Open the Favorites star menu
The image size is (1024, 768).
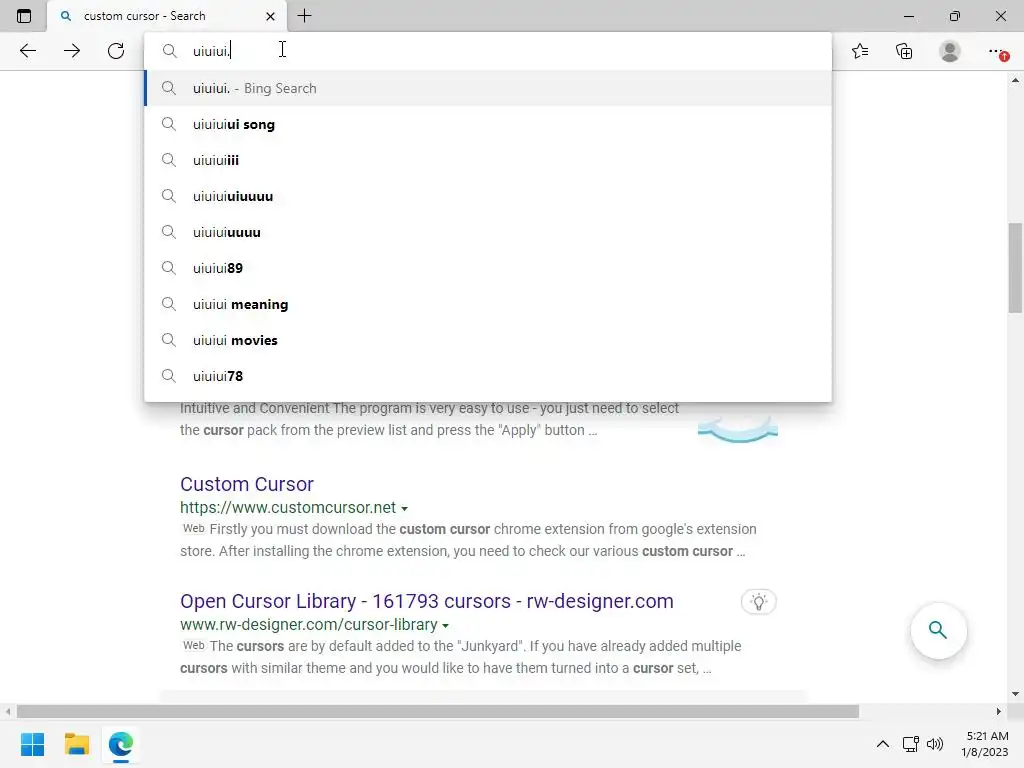click(860, 51)
